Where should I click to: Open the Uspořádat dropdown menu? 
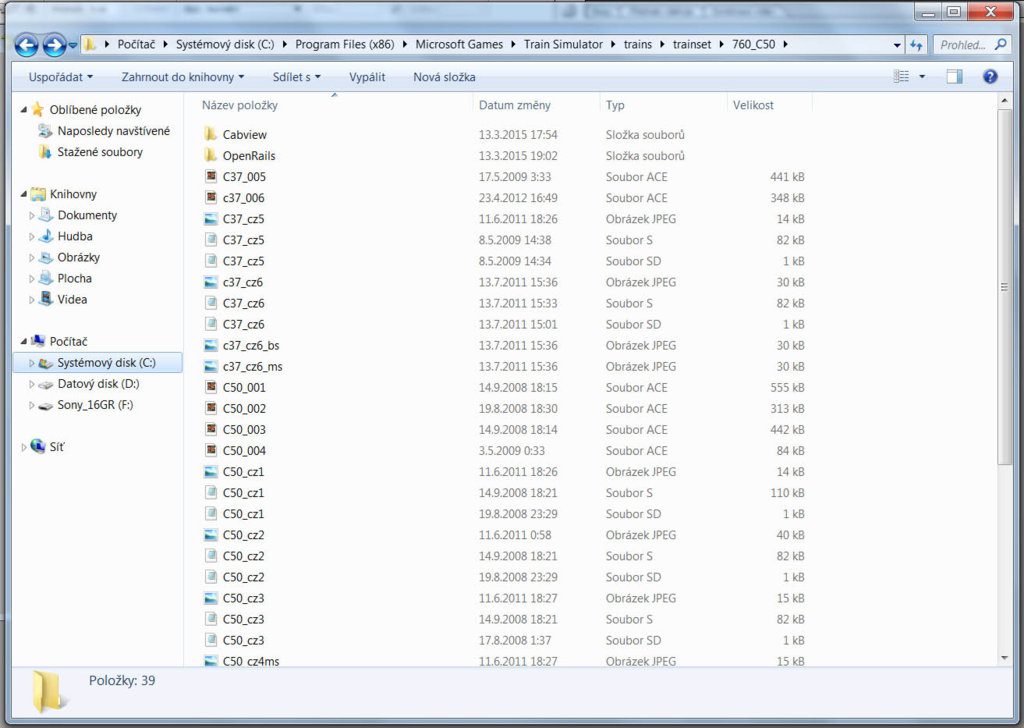click(60, 77)
